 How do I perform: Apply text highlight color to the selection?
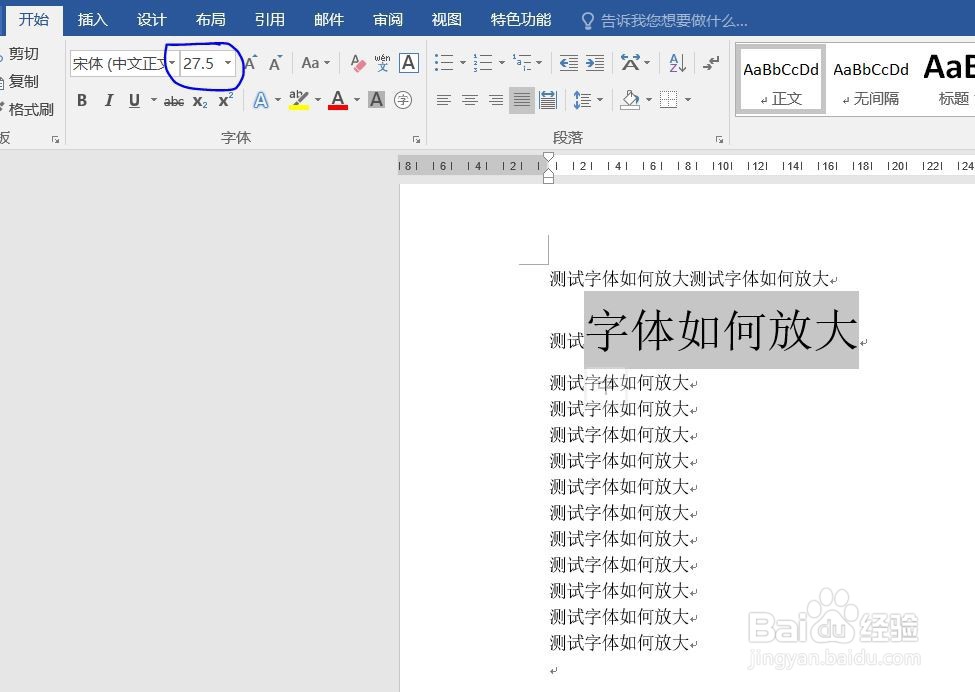tap(298, 99)
